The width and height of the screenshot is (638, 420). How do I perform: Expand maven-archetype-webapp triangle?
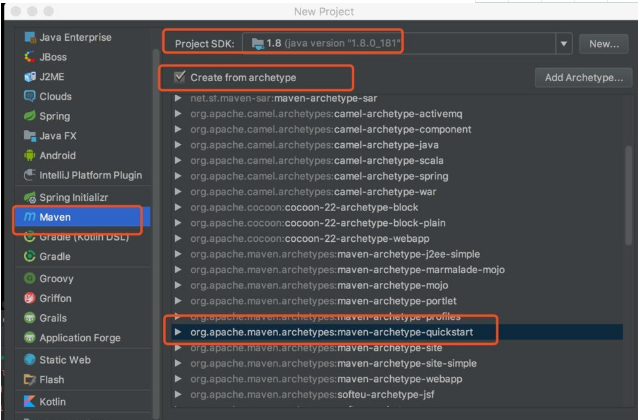[178, 379]
